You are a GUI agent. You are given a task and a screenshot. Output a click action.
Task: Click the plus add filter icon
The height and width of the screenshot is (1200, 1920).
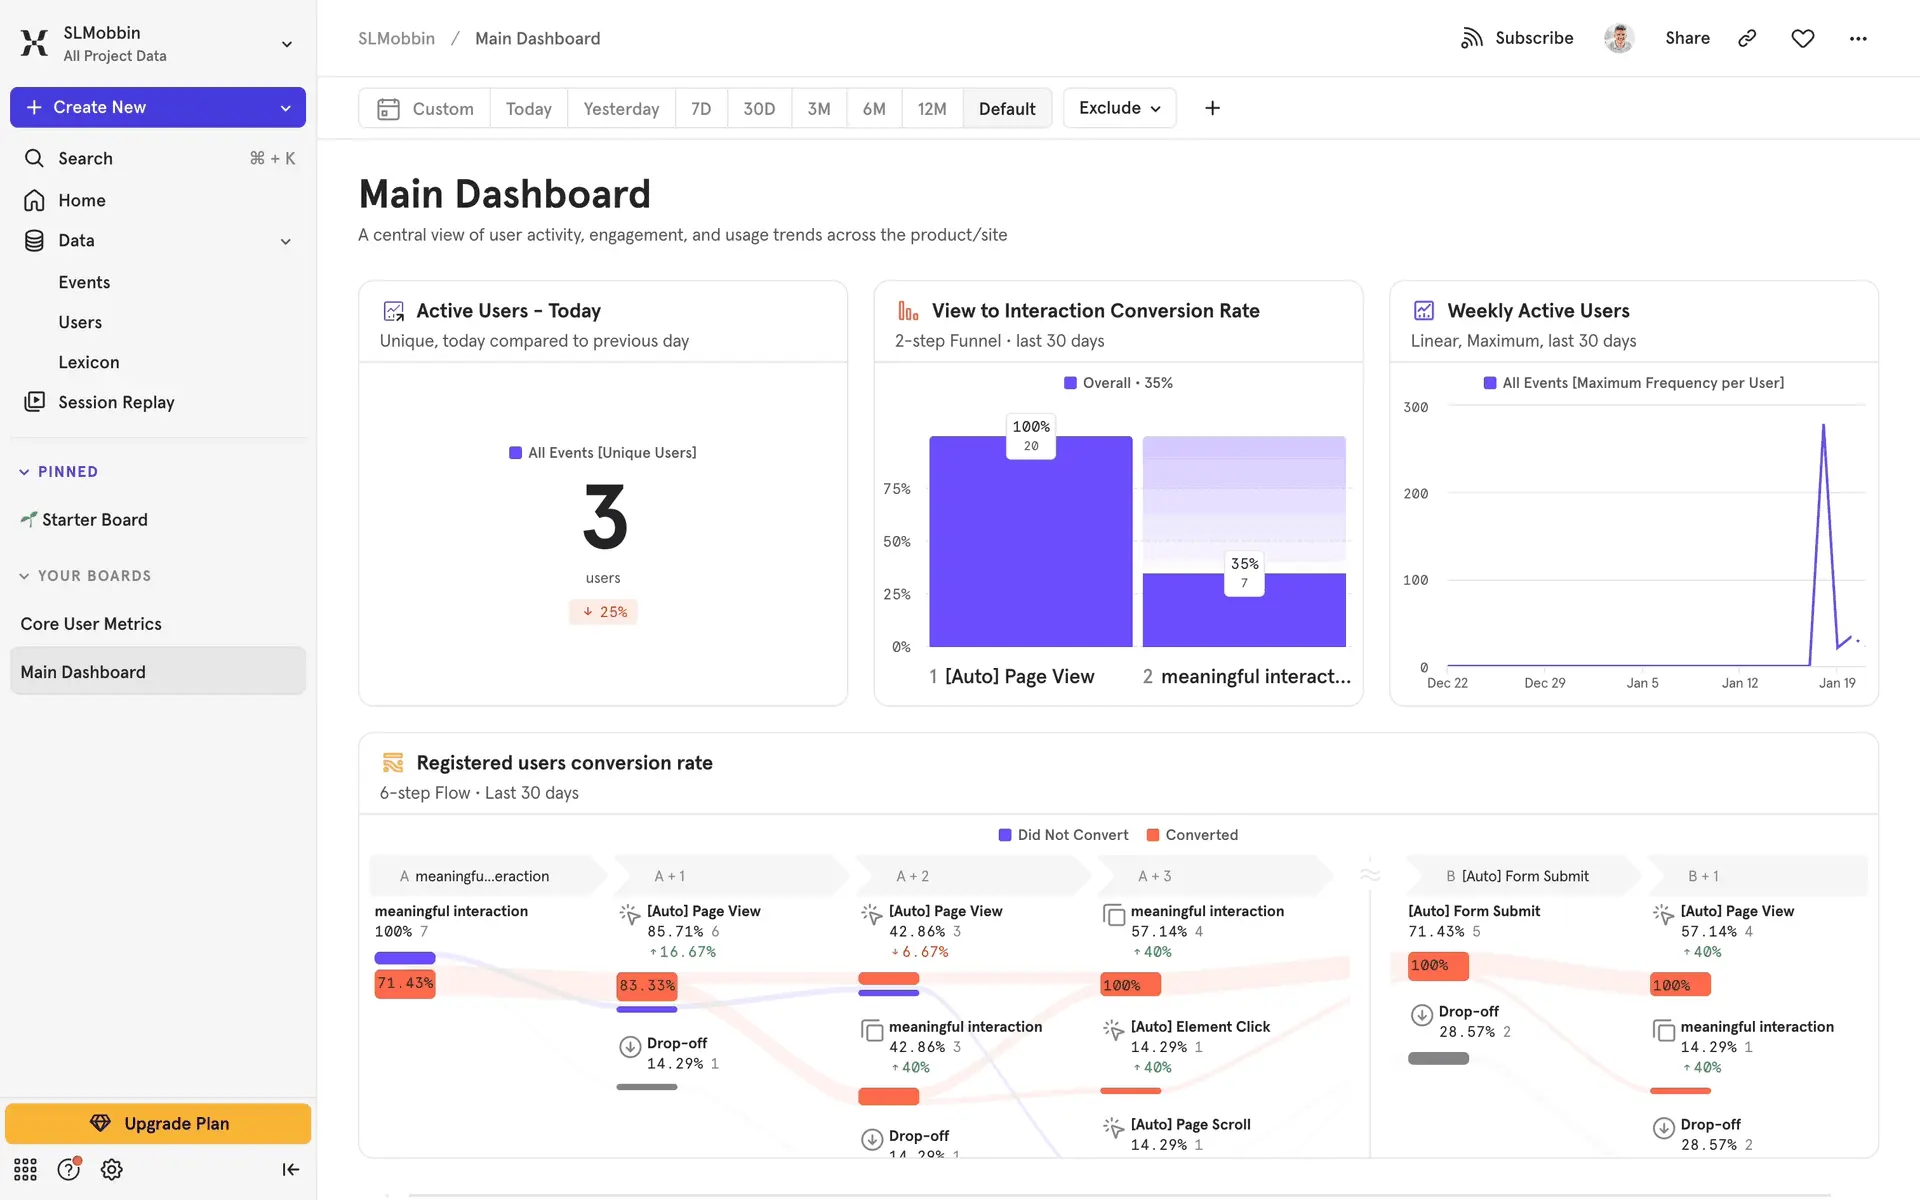click(1212, 108)
